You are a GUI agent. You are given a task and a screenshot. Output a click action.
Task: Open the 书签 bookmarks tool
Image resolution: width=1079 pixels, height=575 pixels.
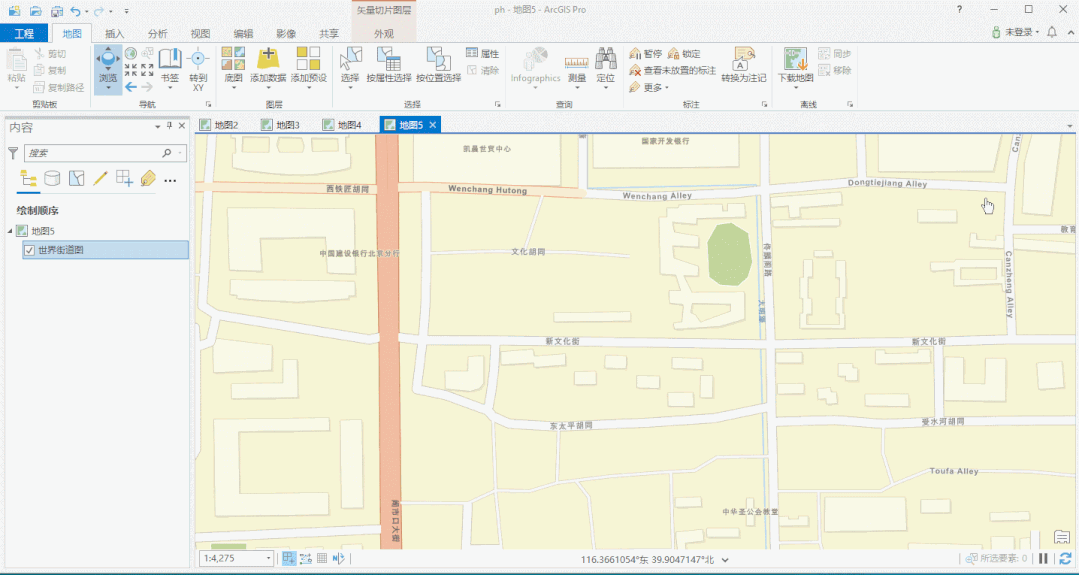(170, 67)
